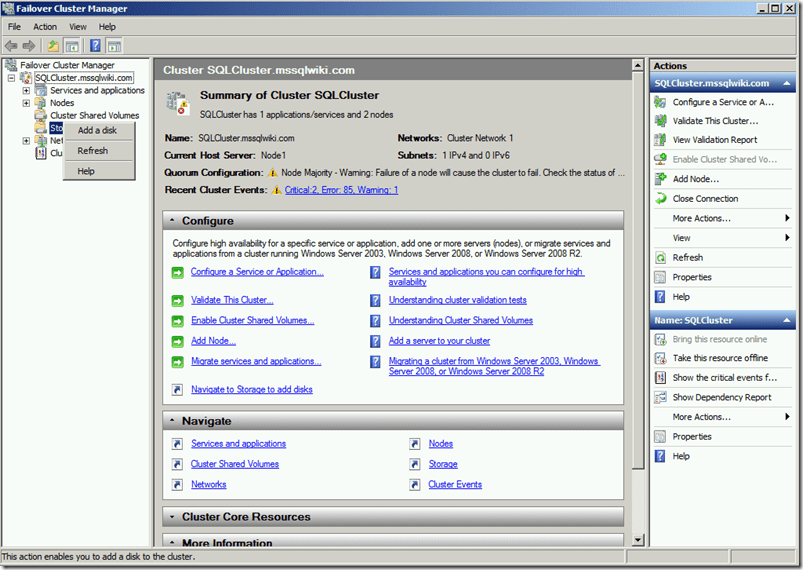Viewport: 803px width, 570px height.
Task: Toggle the Show/Hide Action Pane icon
Action: pyautogui.click(x=114, y=45)
